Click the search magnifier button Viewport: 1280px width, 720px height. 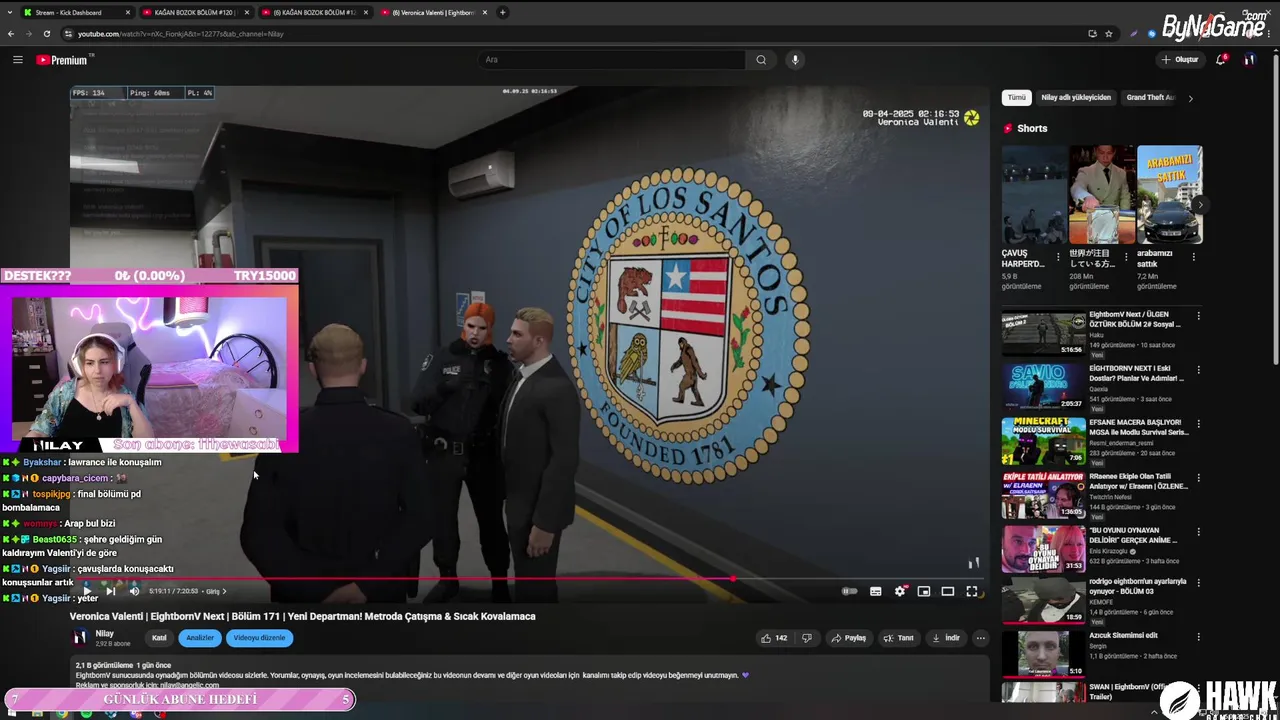[x=761, y=60]
